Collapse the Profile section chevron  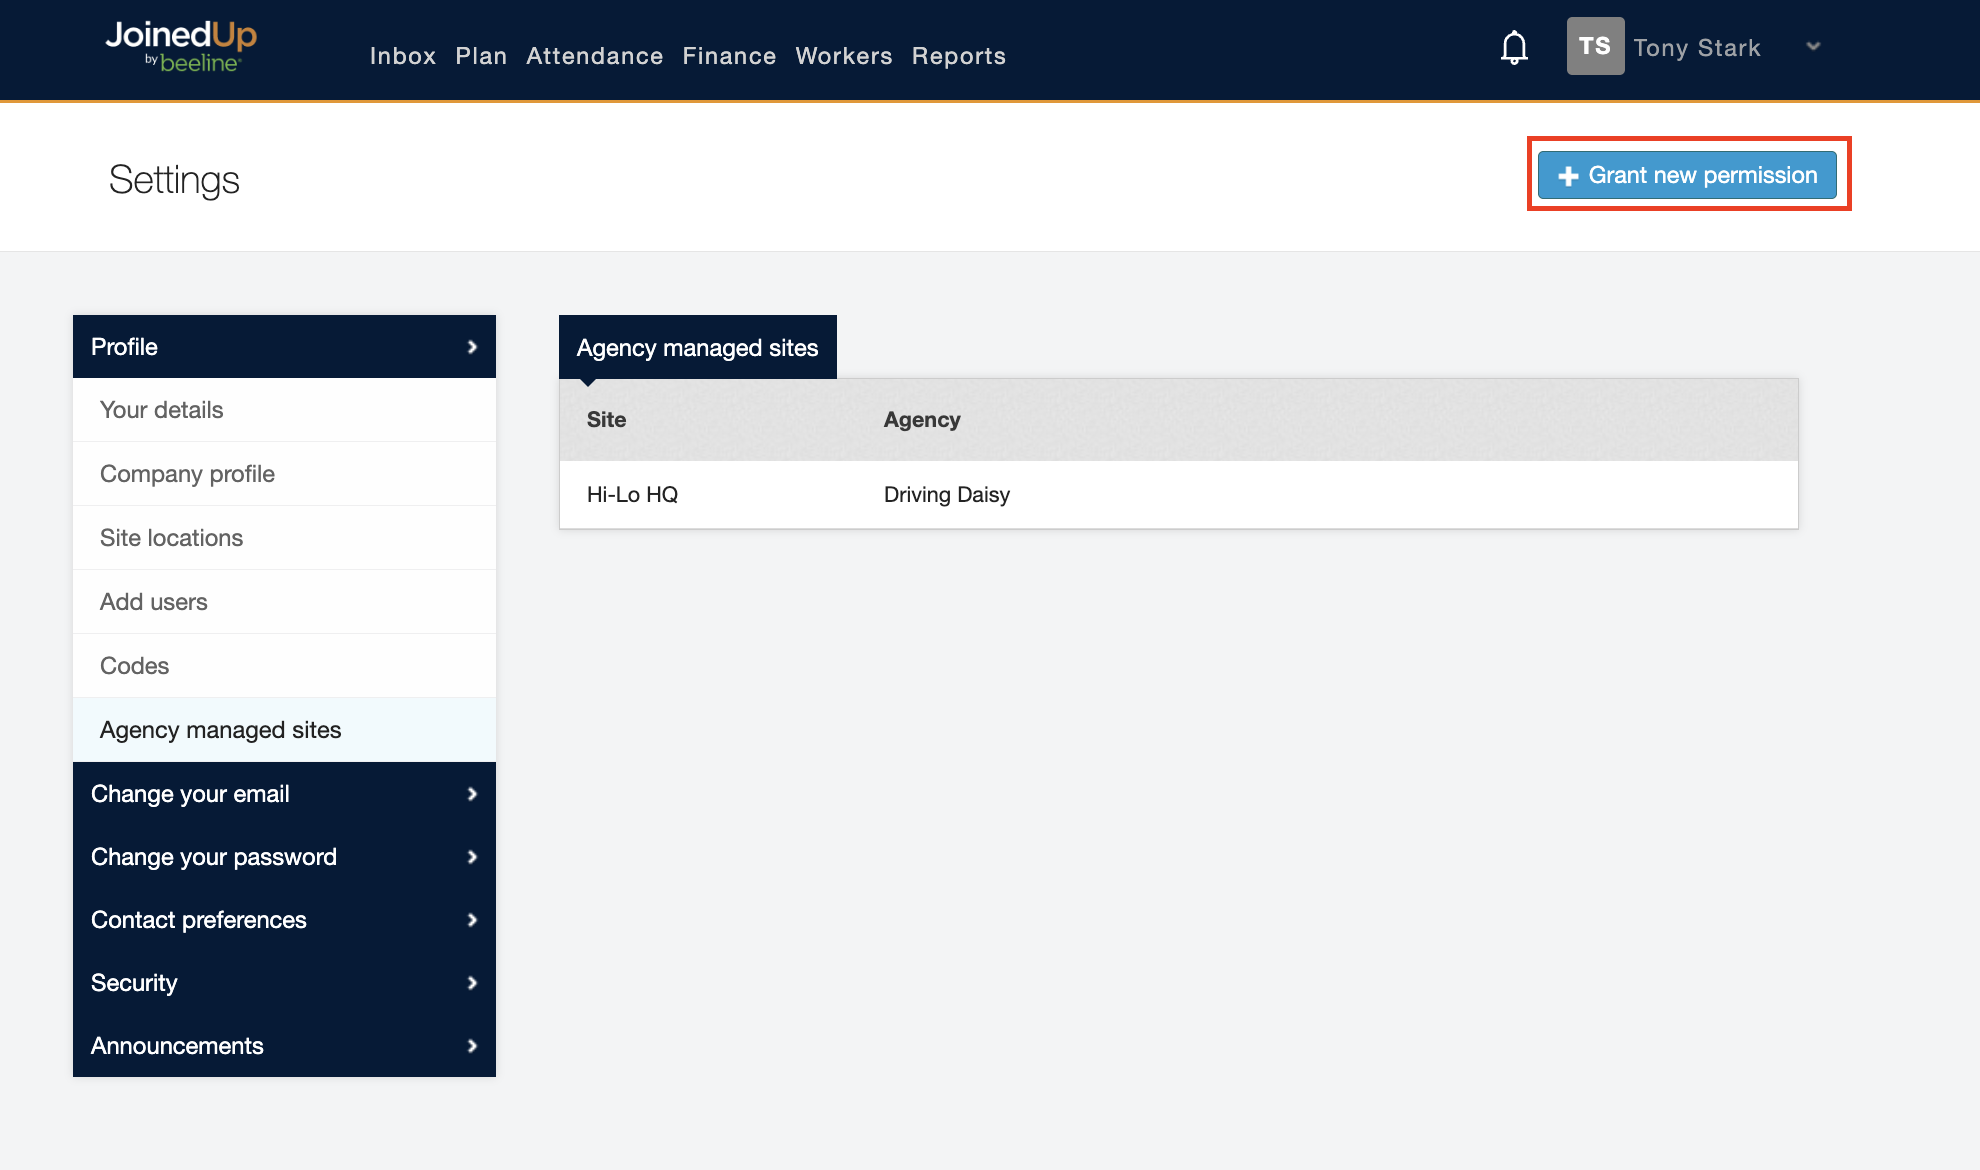pyautogui.click(x=472, y=347)
